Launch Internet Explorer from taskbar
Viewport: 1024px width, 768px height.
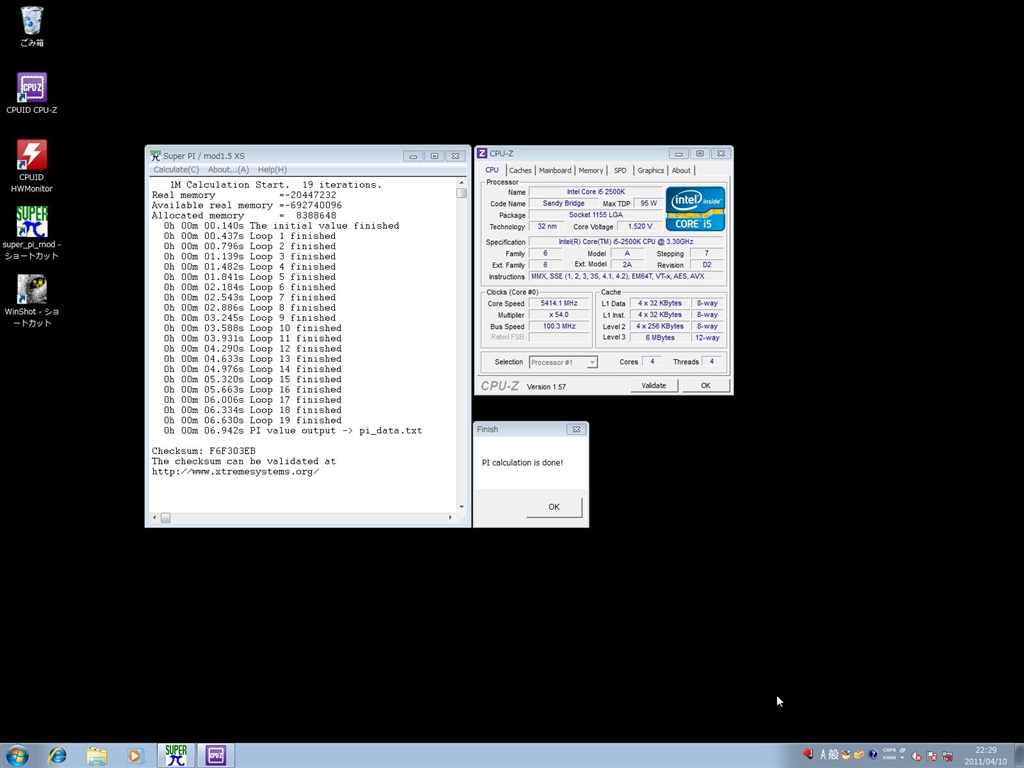[57, 756]
